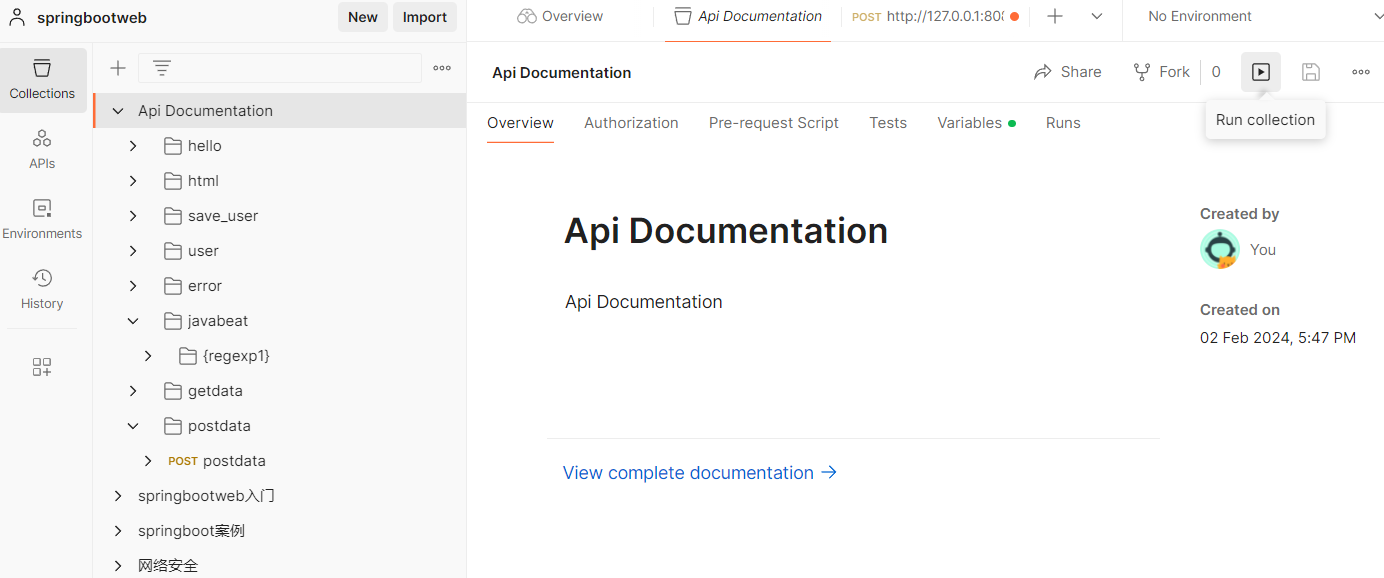Click the workspace person icon beside springbootweb
The width and height of the screenshot is (1384, 578).
pos(17,17)
